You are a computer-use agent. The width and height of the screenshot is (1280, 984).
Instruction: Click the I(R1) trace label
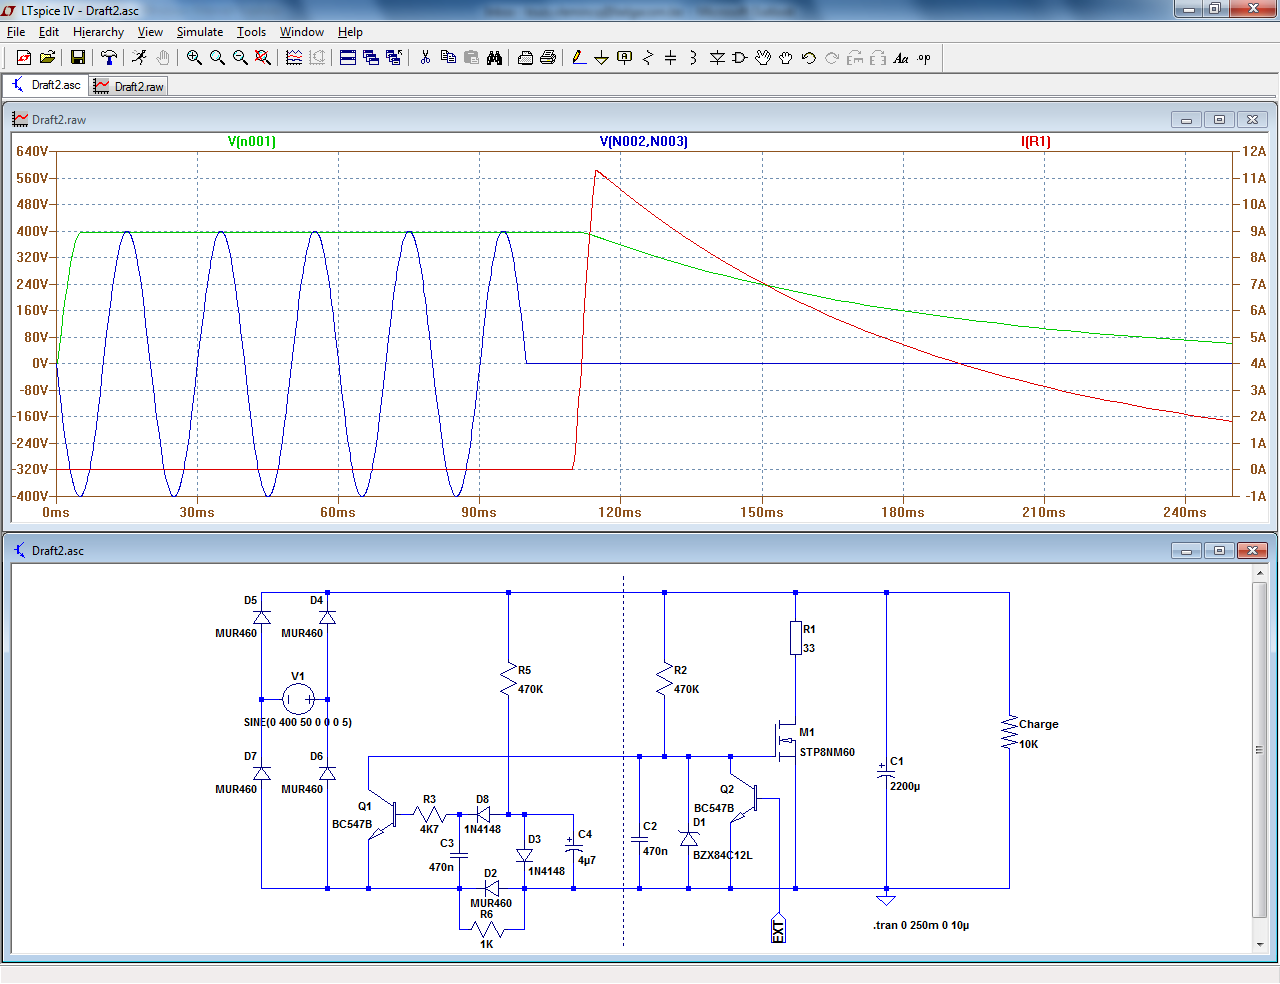(x=1035, y=141)
